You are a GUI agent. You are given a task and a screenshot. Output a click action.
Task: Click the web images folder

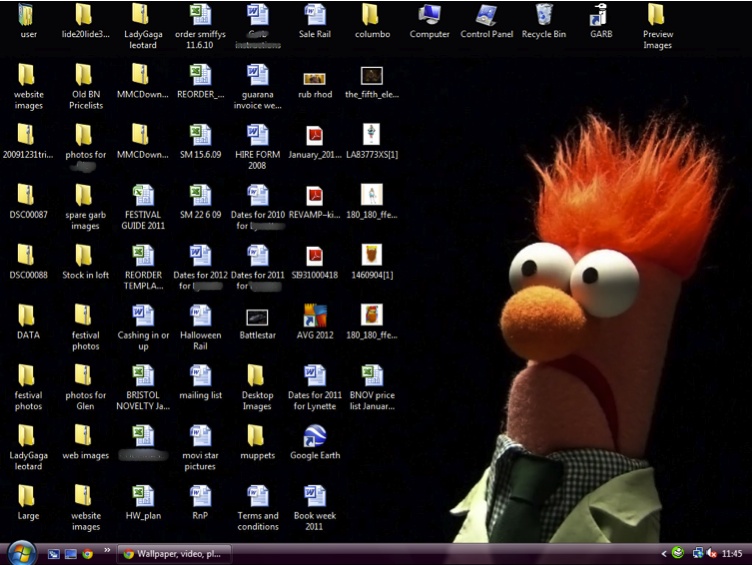click(x=85, y=443)
